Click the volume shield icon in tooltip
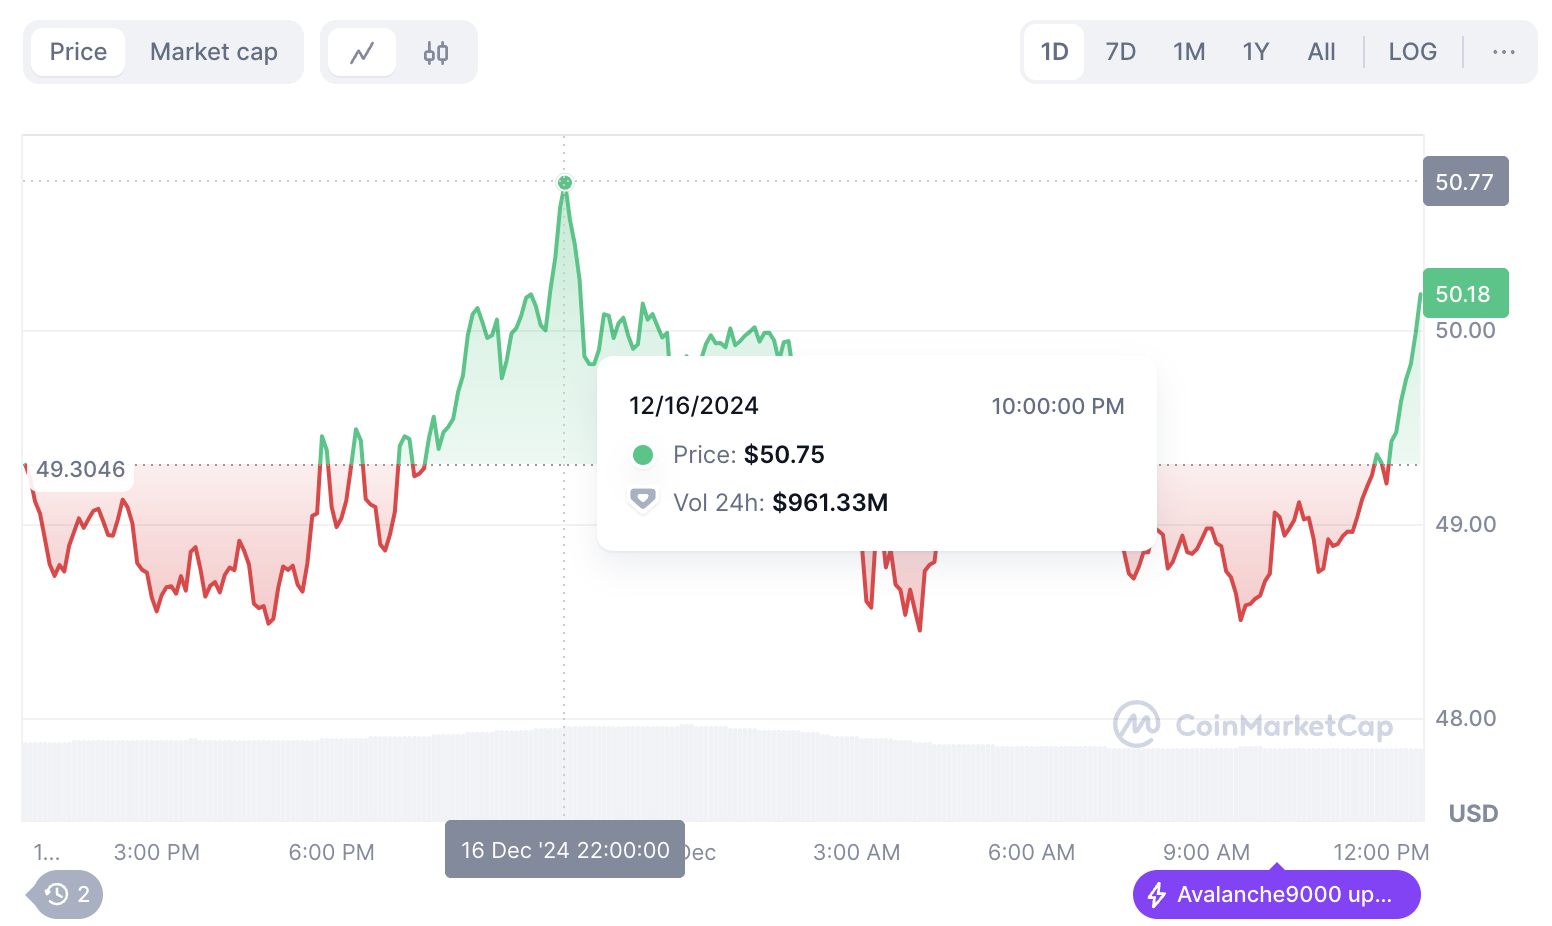The image size is (1552, 926). click(642, 500)
